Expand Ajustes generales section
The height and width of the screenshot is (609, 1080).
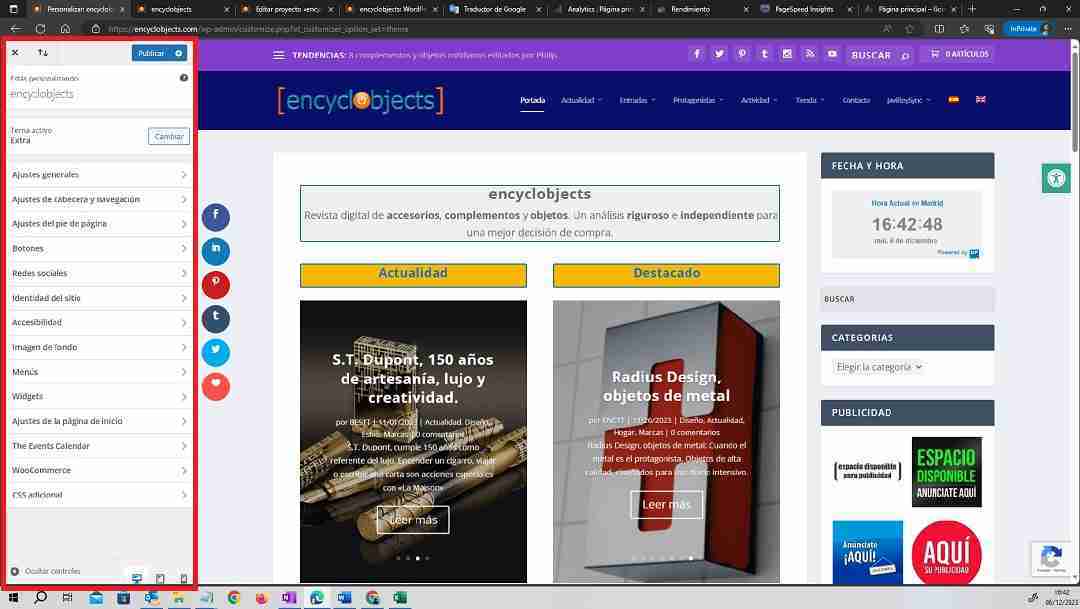pos(99,175)
